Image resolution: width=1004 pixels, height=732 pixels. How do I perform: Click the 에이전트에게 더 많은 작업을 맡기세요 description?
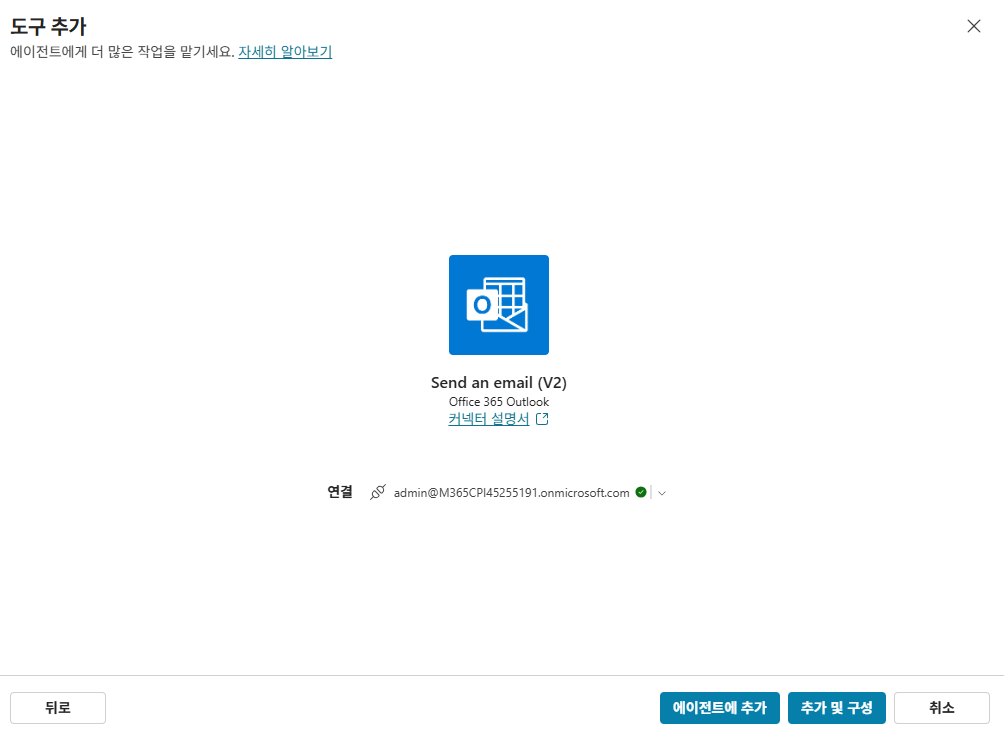122,51
